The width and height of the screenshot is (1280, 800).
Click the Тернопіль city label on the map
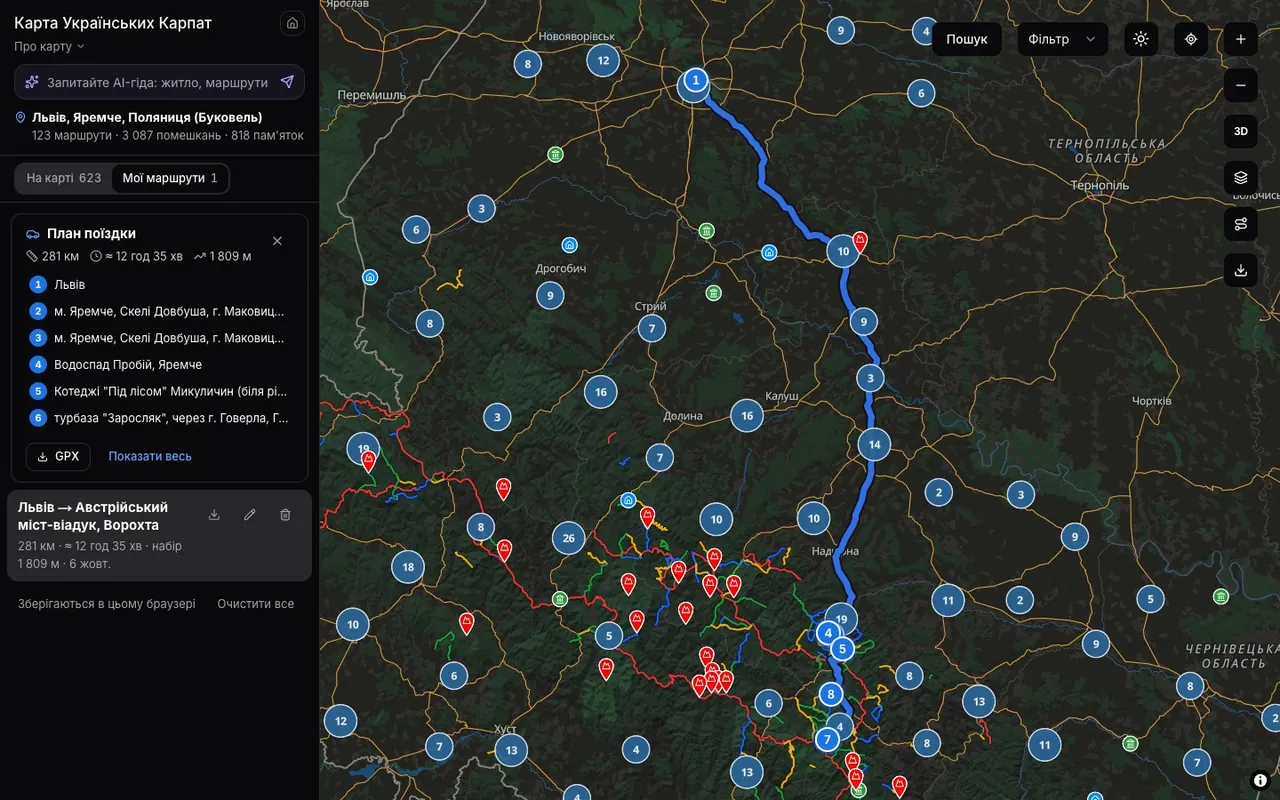click(x=1099, y=185)
